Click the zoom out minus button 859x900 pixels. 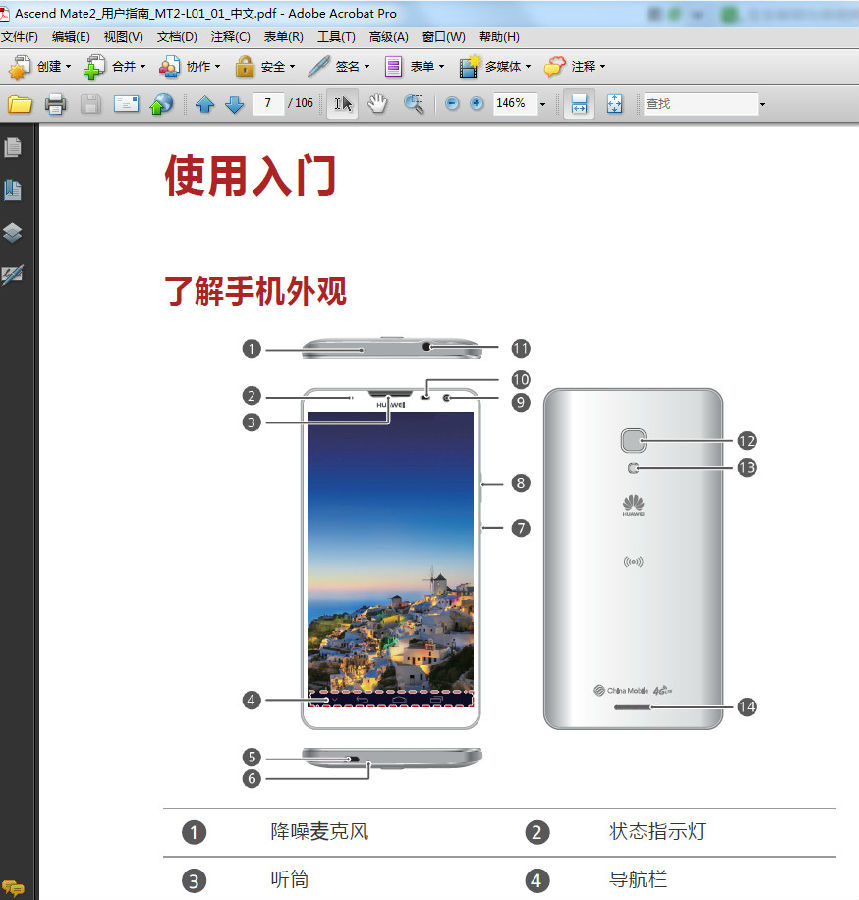tap(451, 103)
